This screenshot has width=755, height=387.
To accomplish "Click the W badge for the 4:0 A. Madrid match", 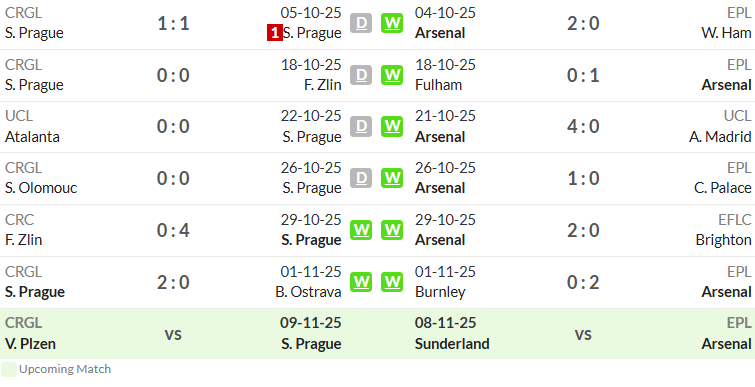I will pyautogui.click(x=392, y=126).
